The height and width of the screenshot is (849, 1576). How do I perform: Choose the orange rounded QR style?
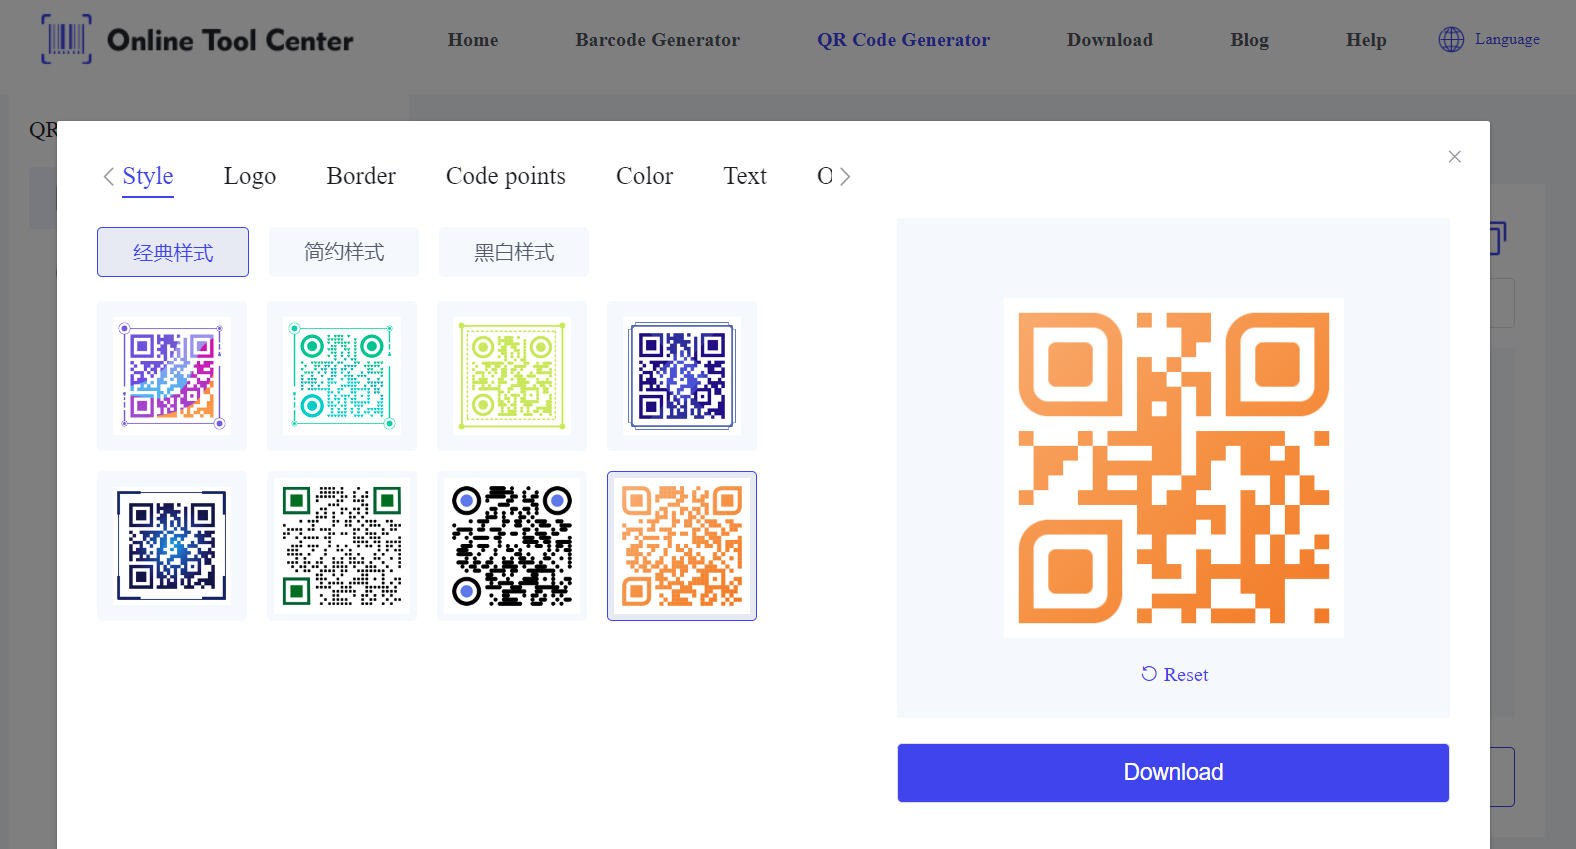pos(682,546)
